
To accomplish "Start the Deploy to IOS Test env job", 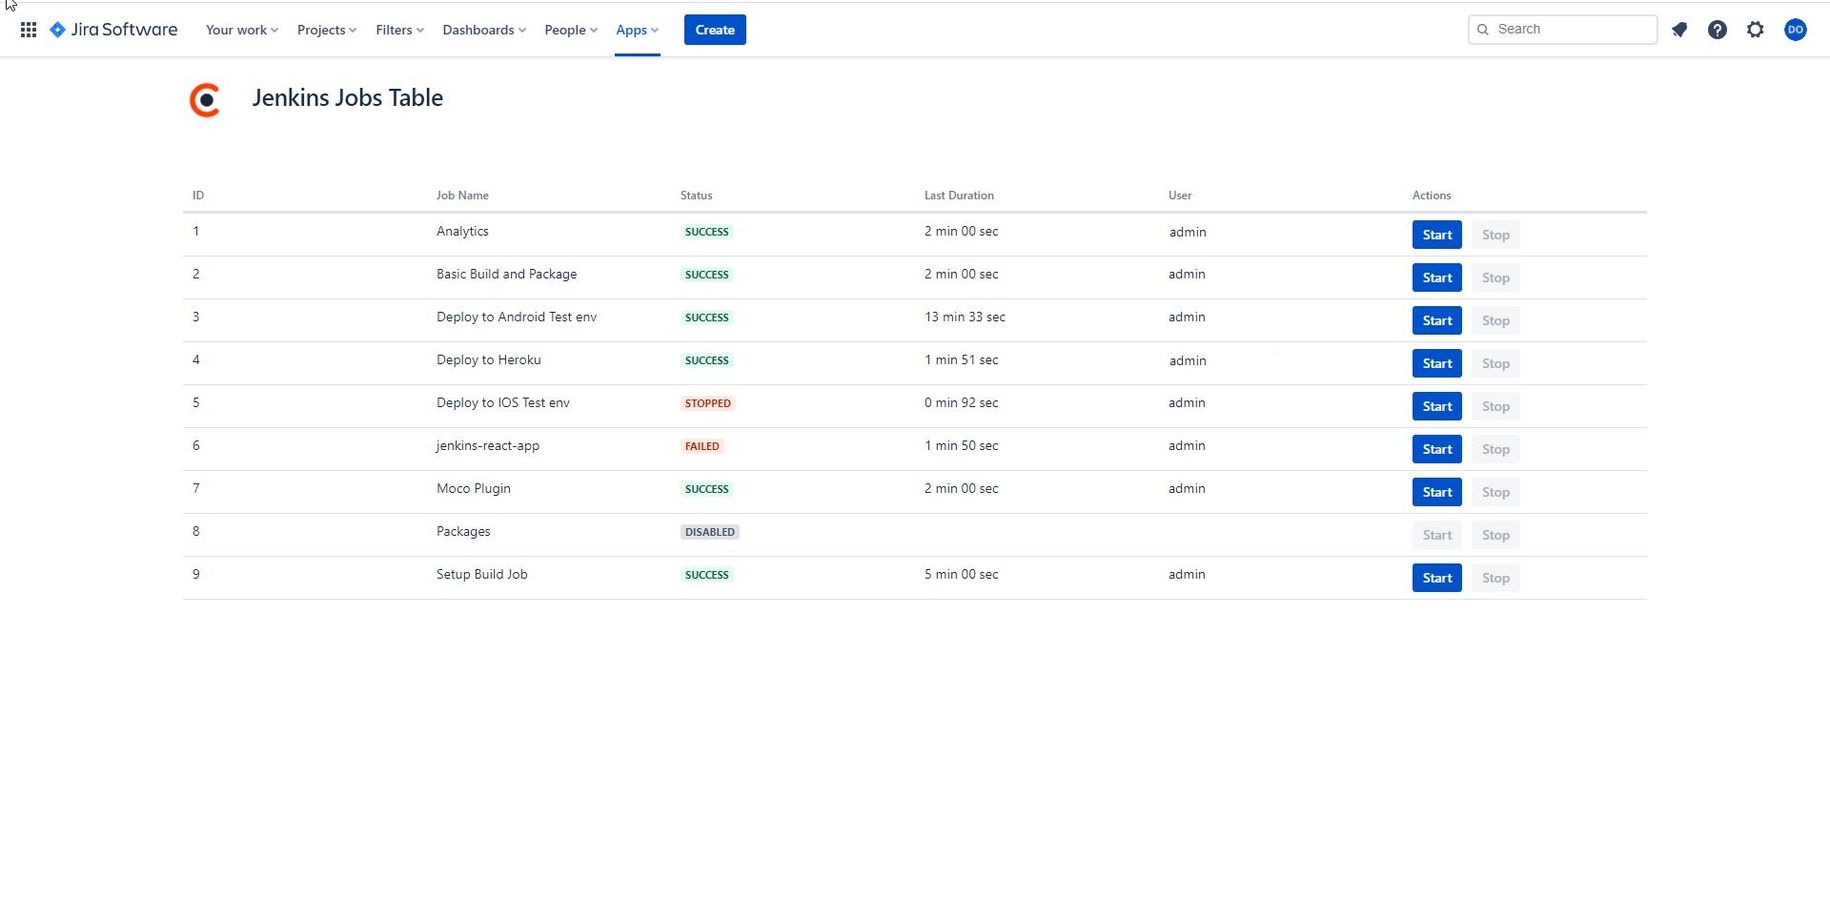I will coord(1437,407).
